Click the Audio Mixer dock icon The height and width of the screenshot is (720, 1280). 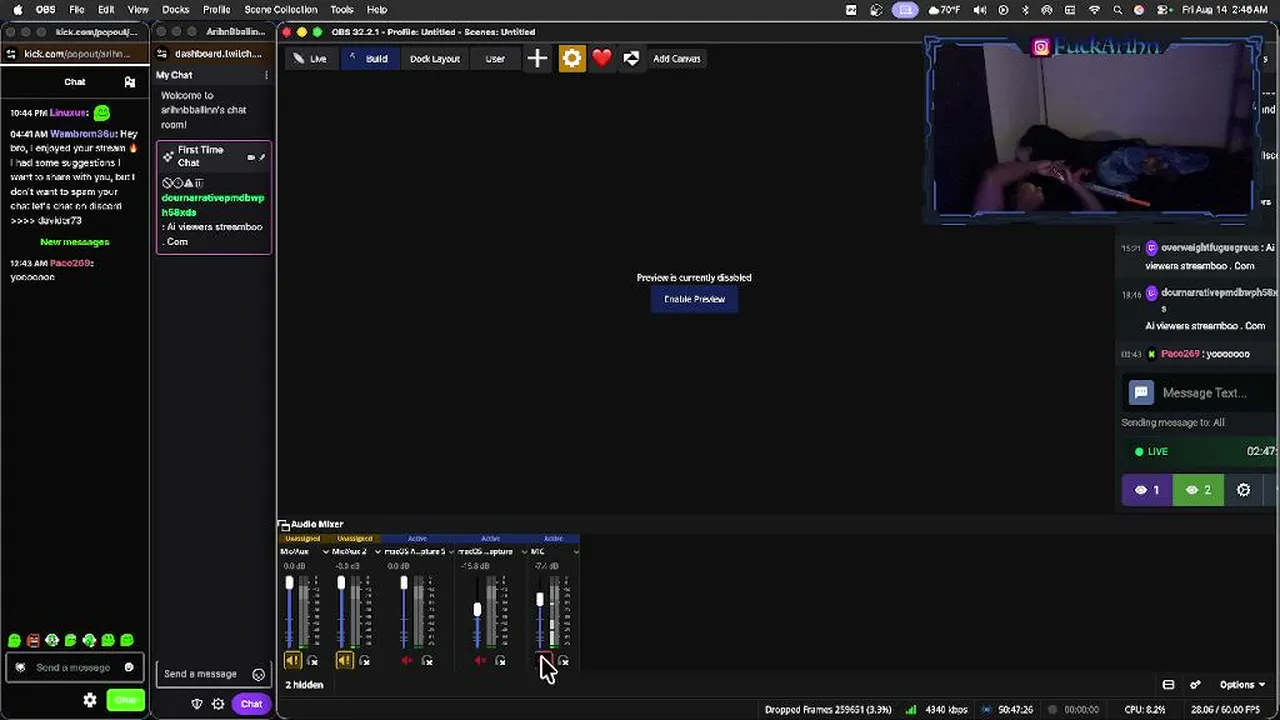(x=284, y=525)
